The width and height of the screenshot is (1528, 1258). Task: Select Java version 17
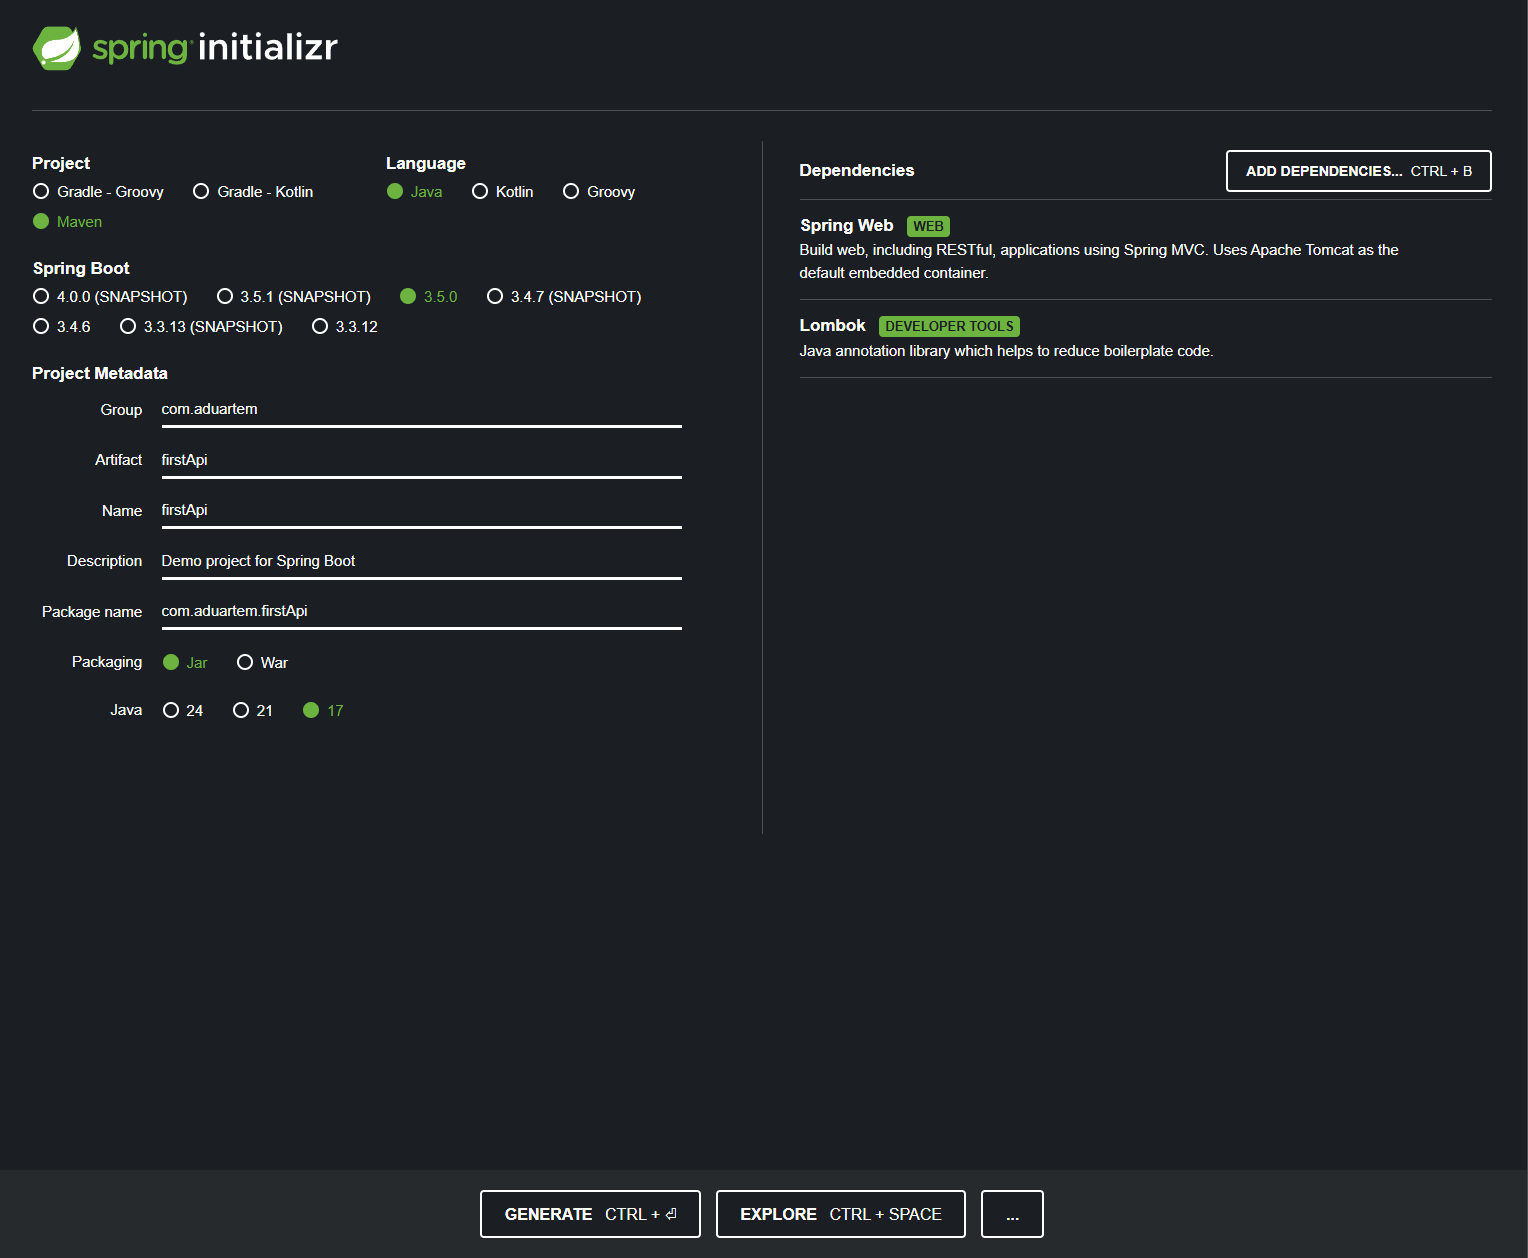click(323, 711)
